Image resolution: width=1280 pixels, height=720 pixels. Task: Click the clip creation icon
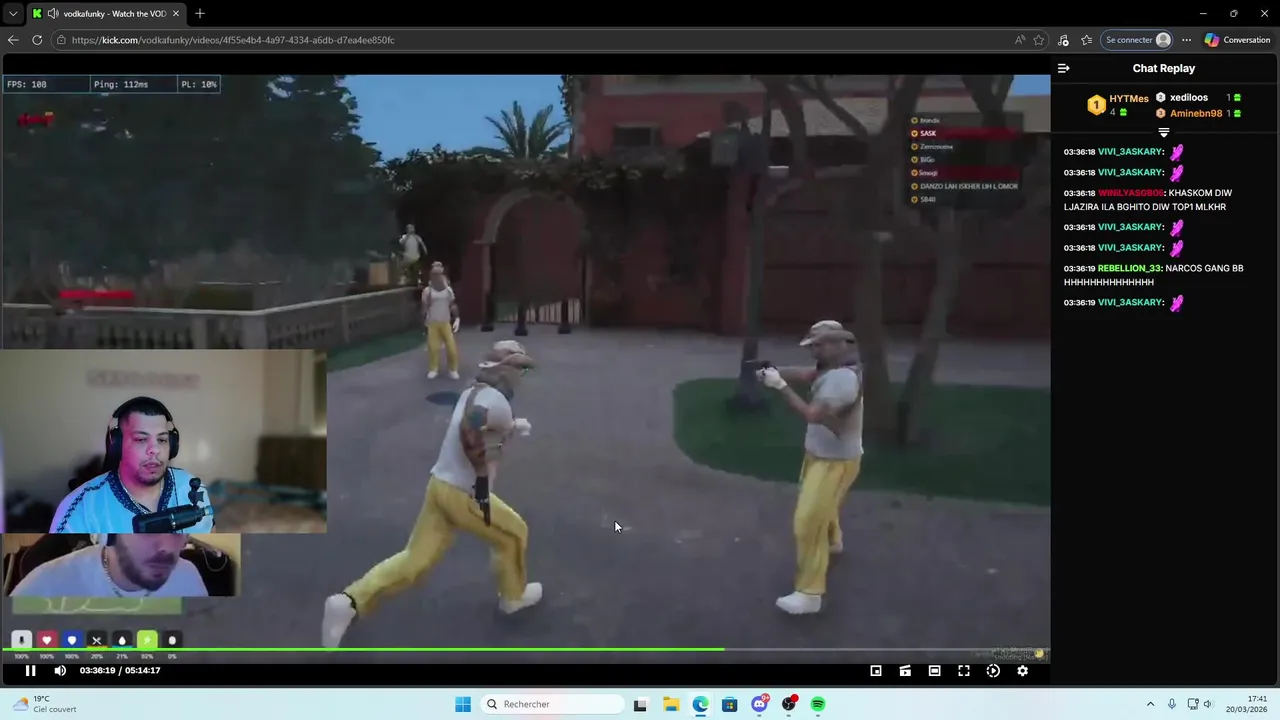905,671
